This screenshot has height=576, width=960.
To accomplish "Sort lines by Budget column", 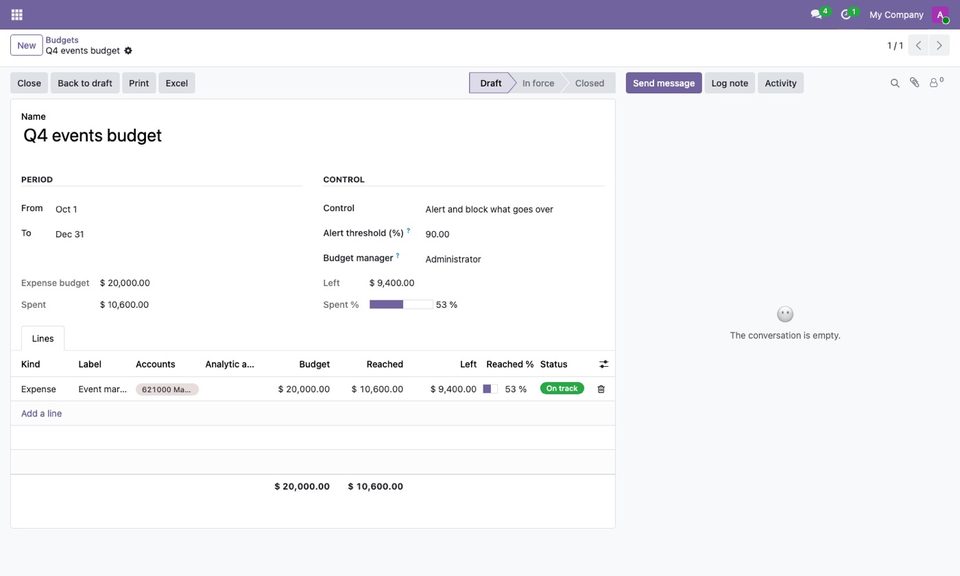I will pos(314,364).
